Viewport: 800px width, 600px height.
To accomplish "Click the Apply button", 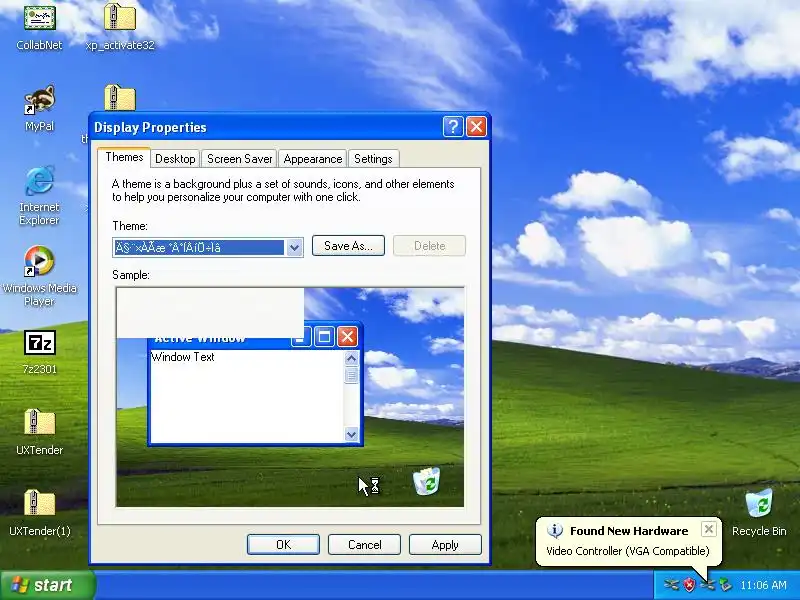I will pos(445,544).
